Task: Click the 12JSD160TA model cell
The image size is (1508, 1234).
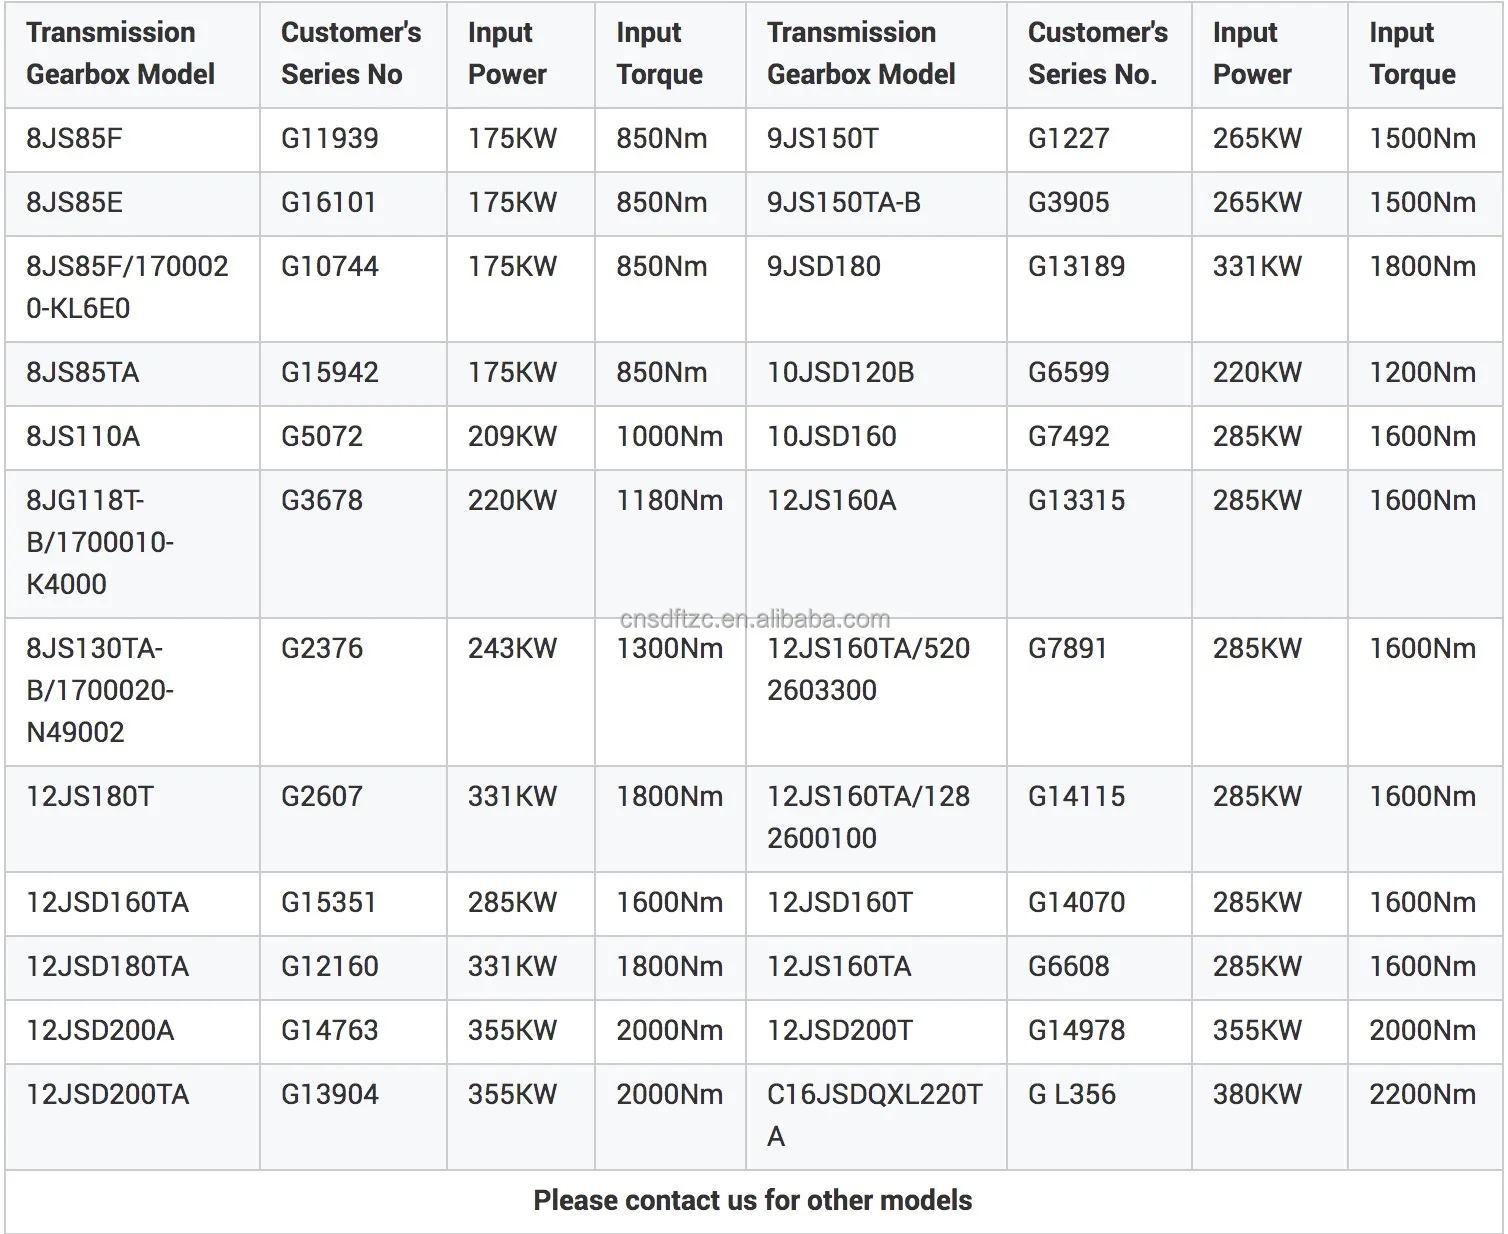Action: pyautogui.click(x=107, y=903)
